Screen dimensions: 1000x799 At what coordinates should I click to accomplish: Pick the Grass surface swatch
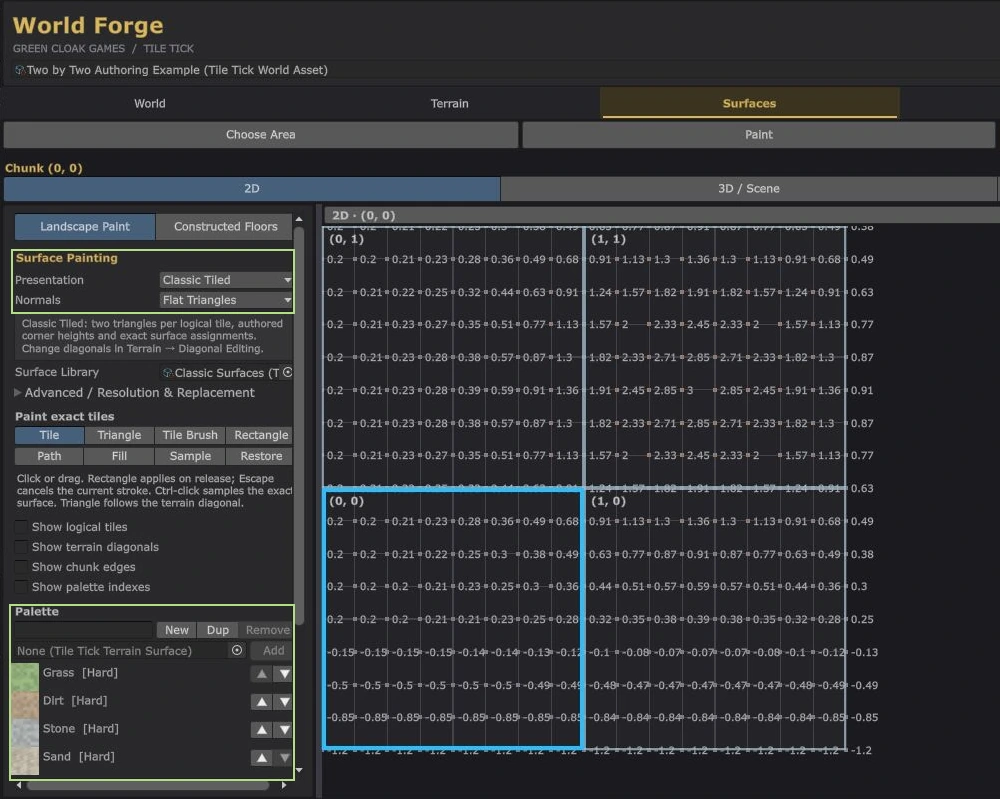[x=25, y=677]
